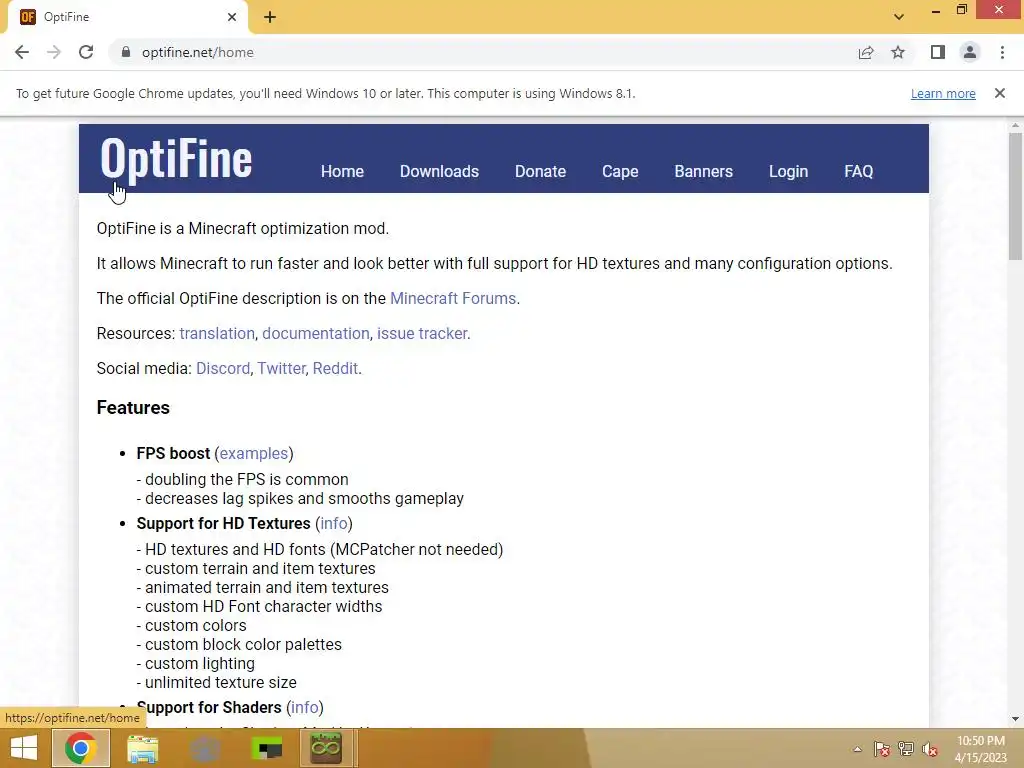1024x768 pixels.
Task: Click the Features heading
Action: tap(133, 408)
